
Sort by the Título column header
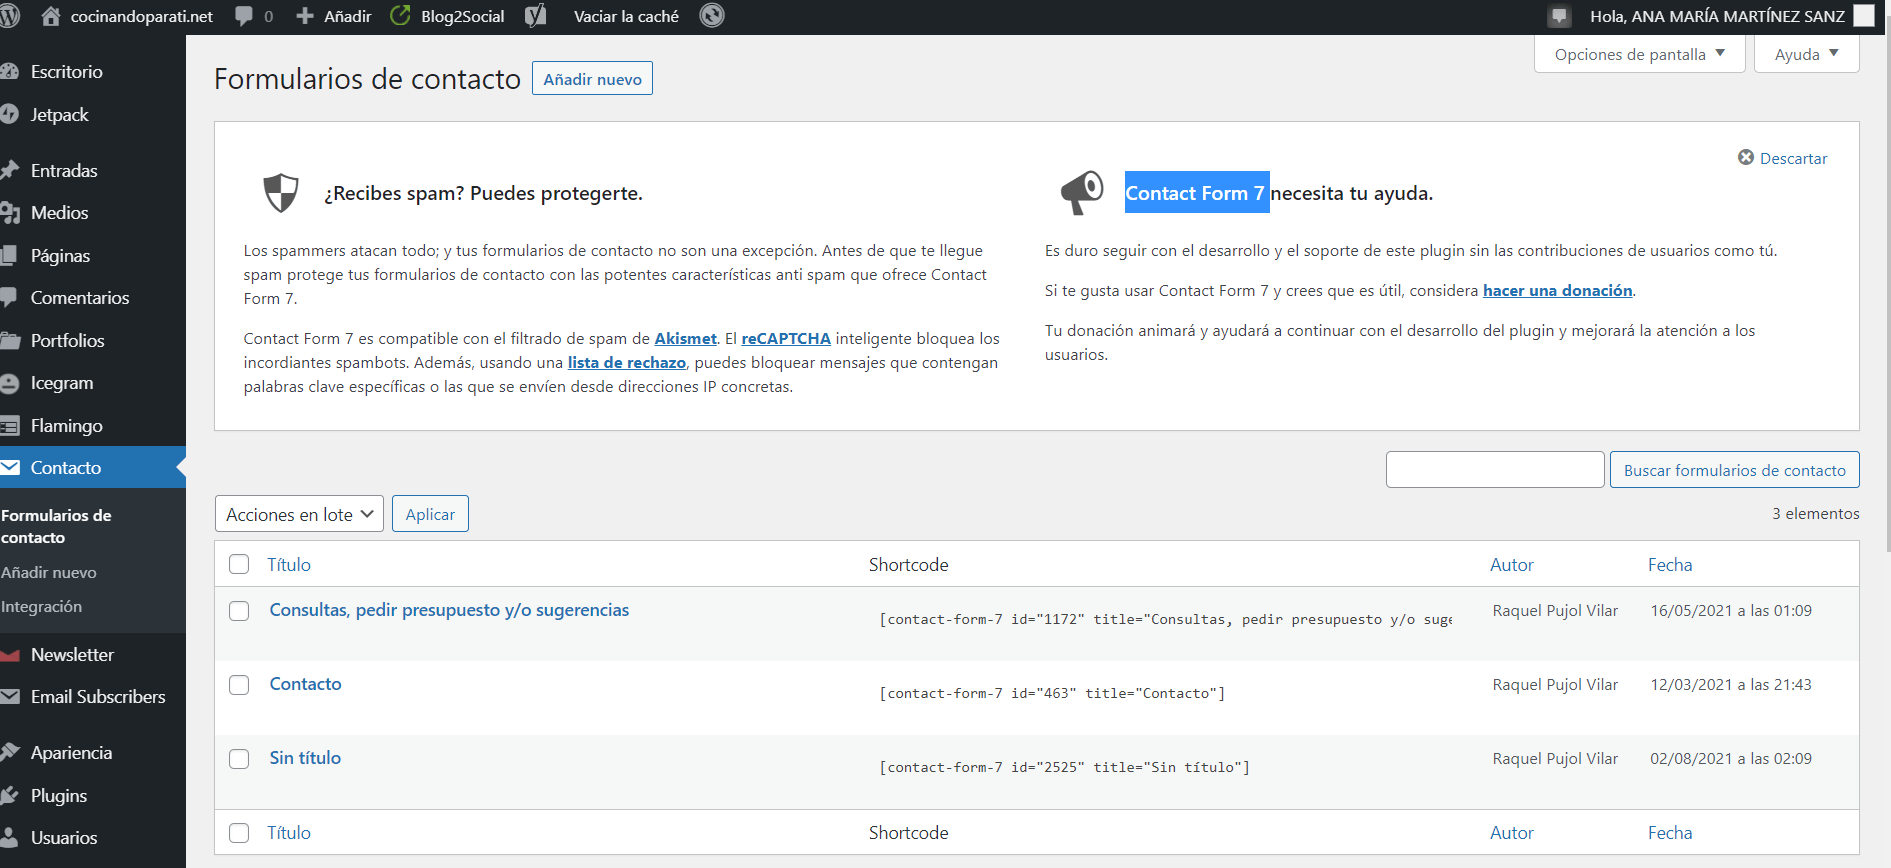click(289, 564)
